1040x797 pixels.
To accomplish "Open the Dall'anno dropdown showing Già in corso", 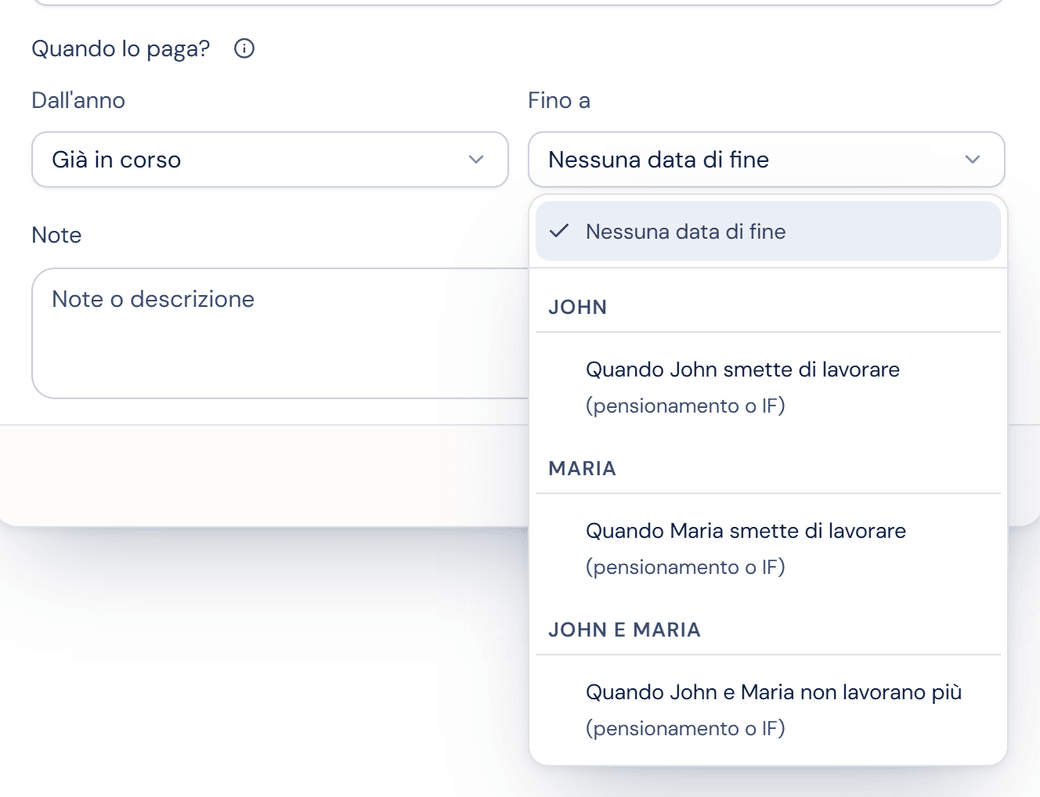I will (x=270, y=159).
